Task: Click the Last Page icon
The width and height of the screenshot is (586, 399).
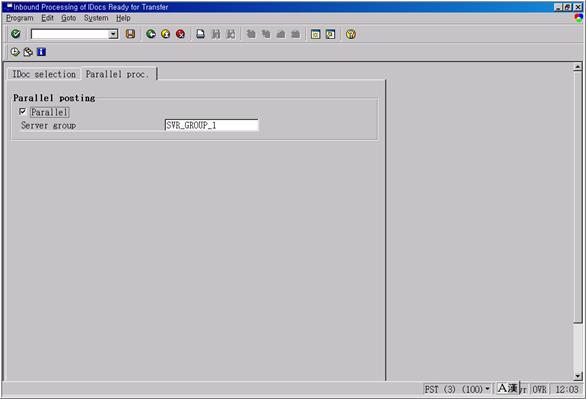Action: [x=296, y=34]
